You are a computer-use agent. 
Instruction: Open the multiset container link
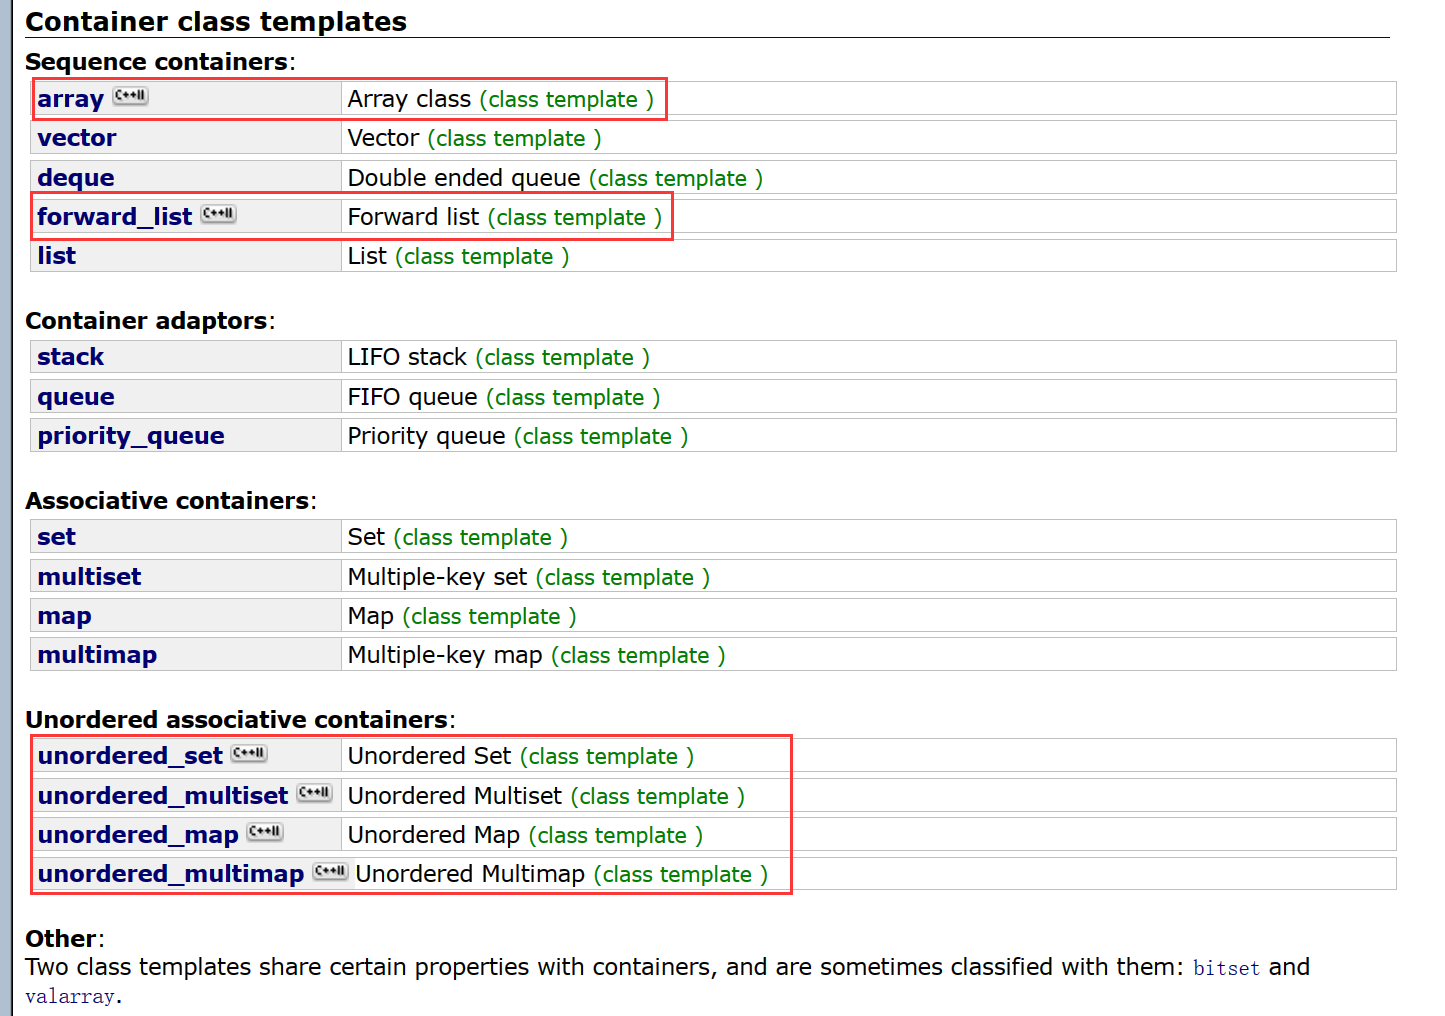point(90,577)
